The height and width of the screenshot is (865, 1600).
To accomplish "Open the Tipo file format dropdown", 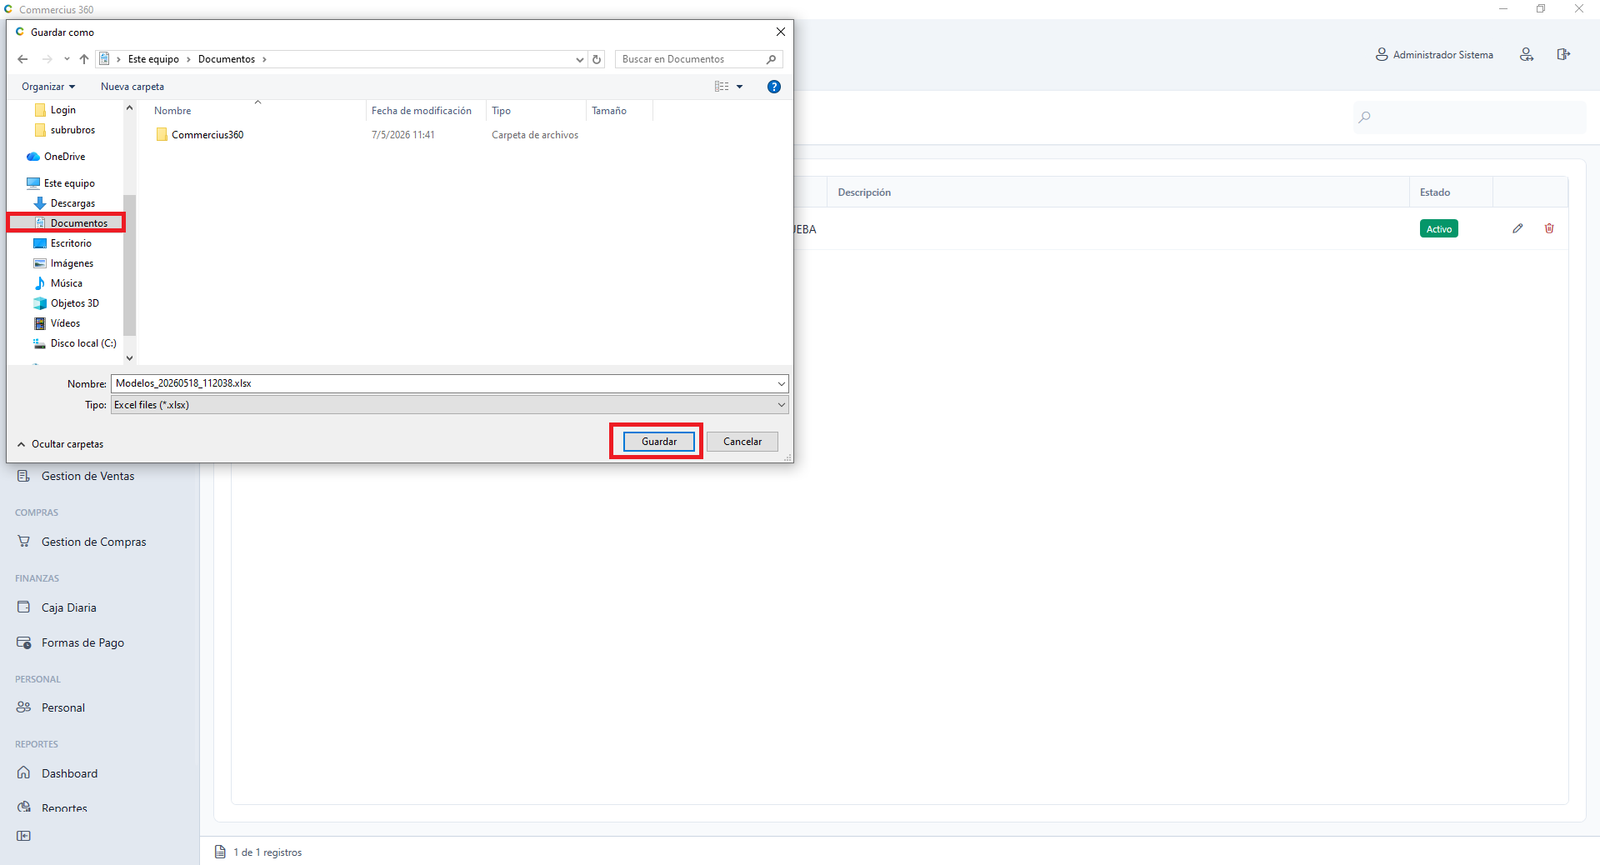I will click(450, 405).
